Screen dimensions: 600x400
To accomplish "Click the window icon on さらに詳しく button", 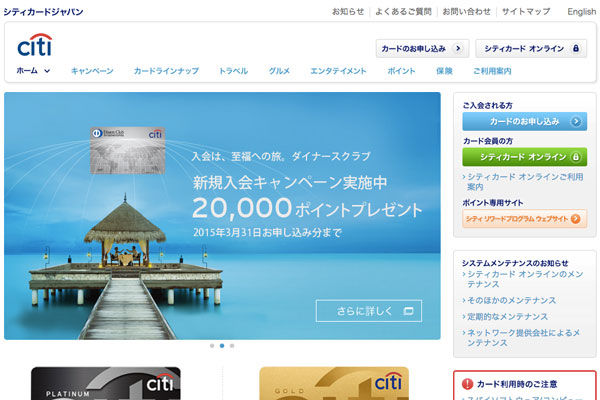I will [408, 311].
